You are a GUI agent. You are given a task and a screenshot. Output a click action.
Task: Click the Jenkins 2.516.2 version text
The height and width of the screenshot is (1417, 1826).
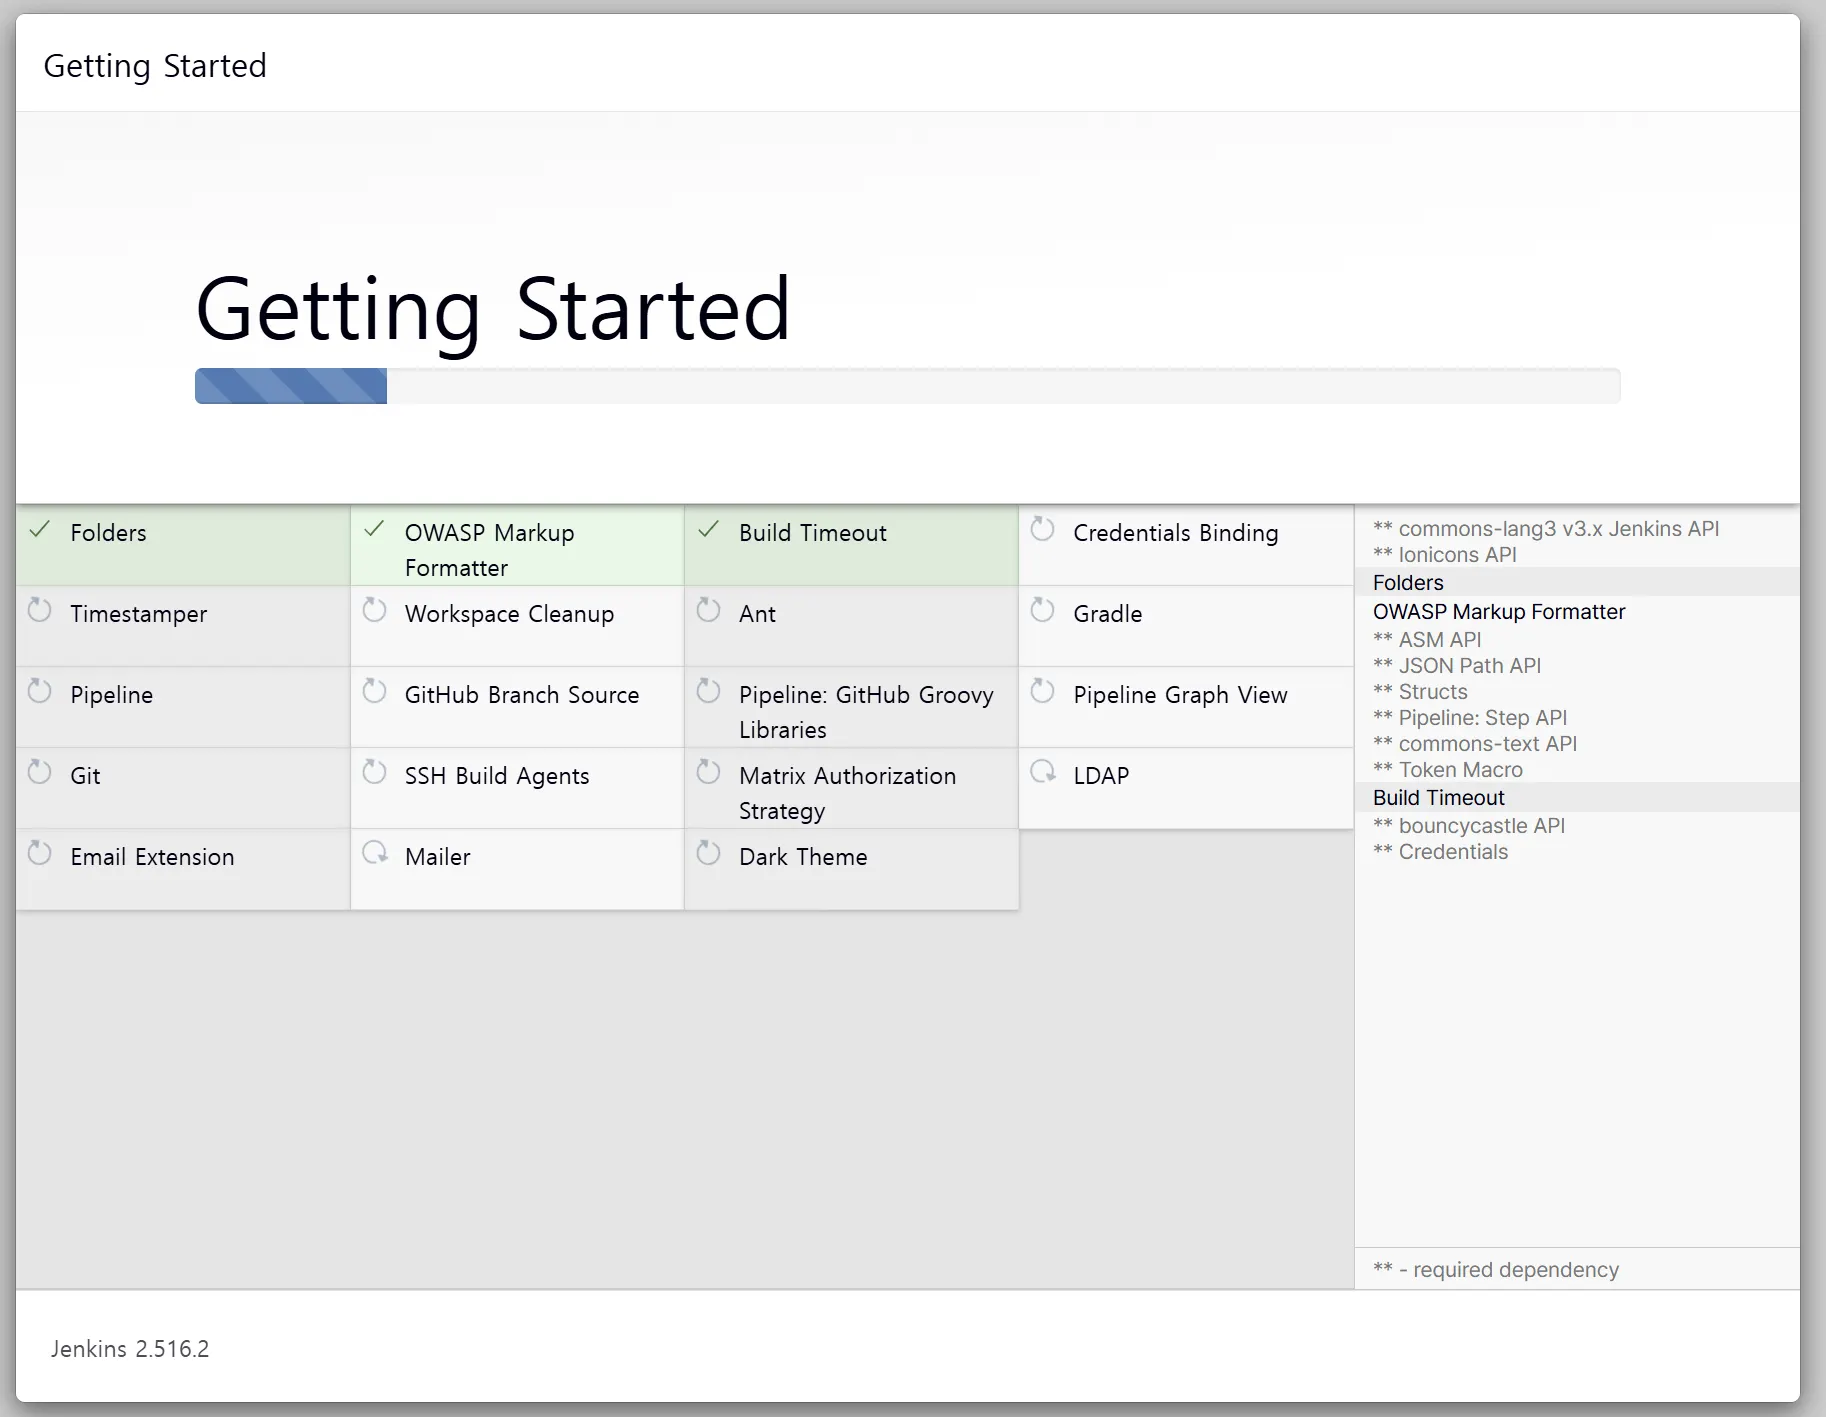click(130, 1349)
